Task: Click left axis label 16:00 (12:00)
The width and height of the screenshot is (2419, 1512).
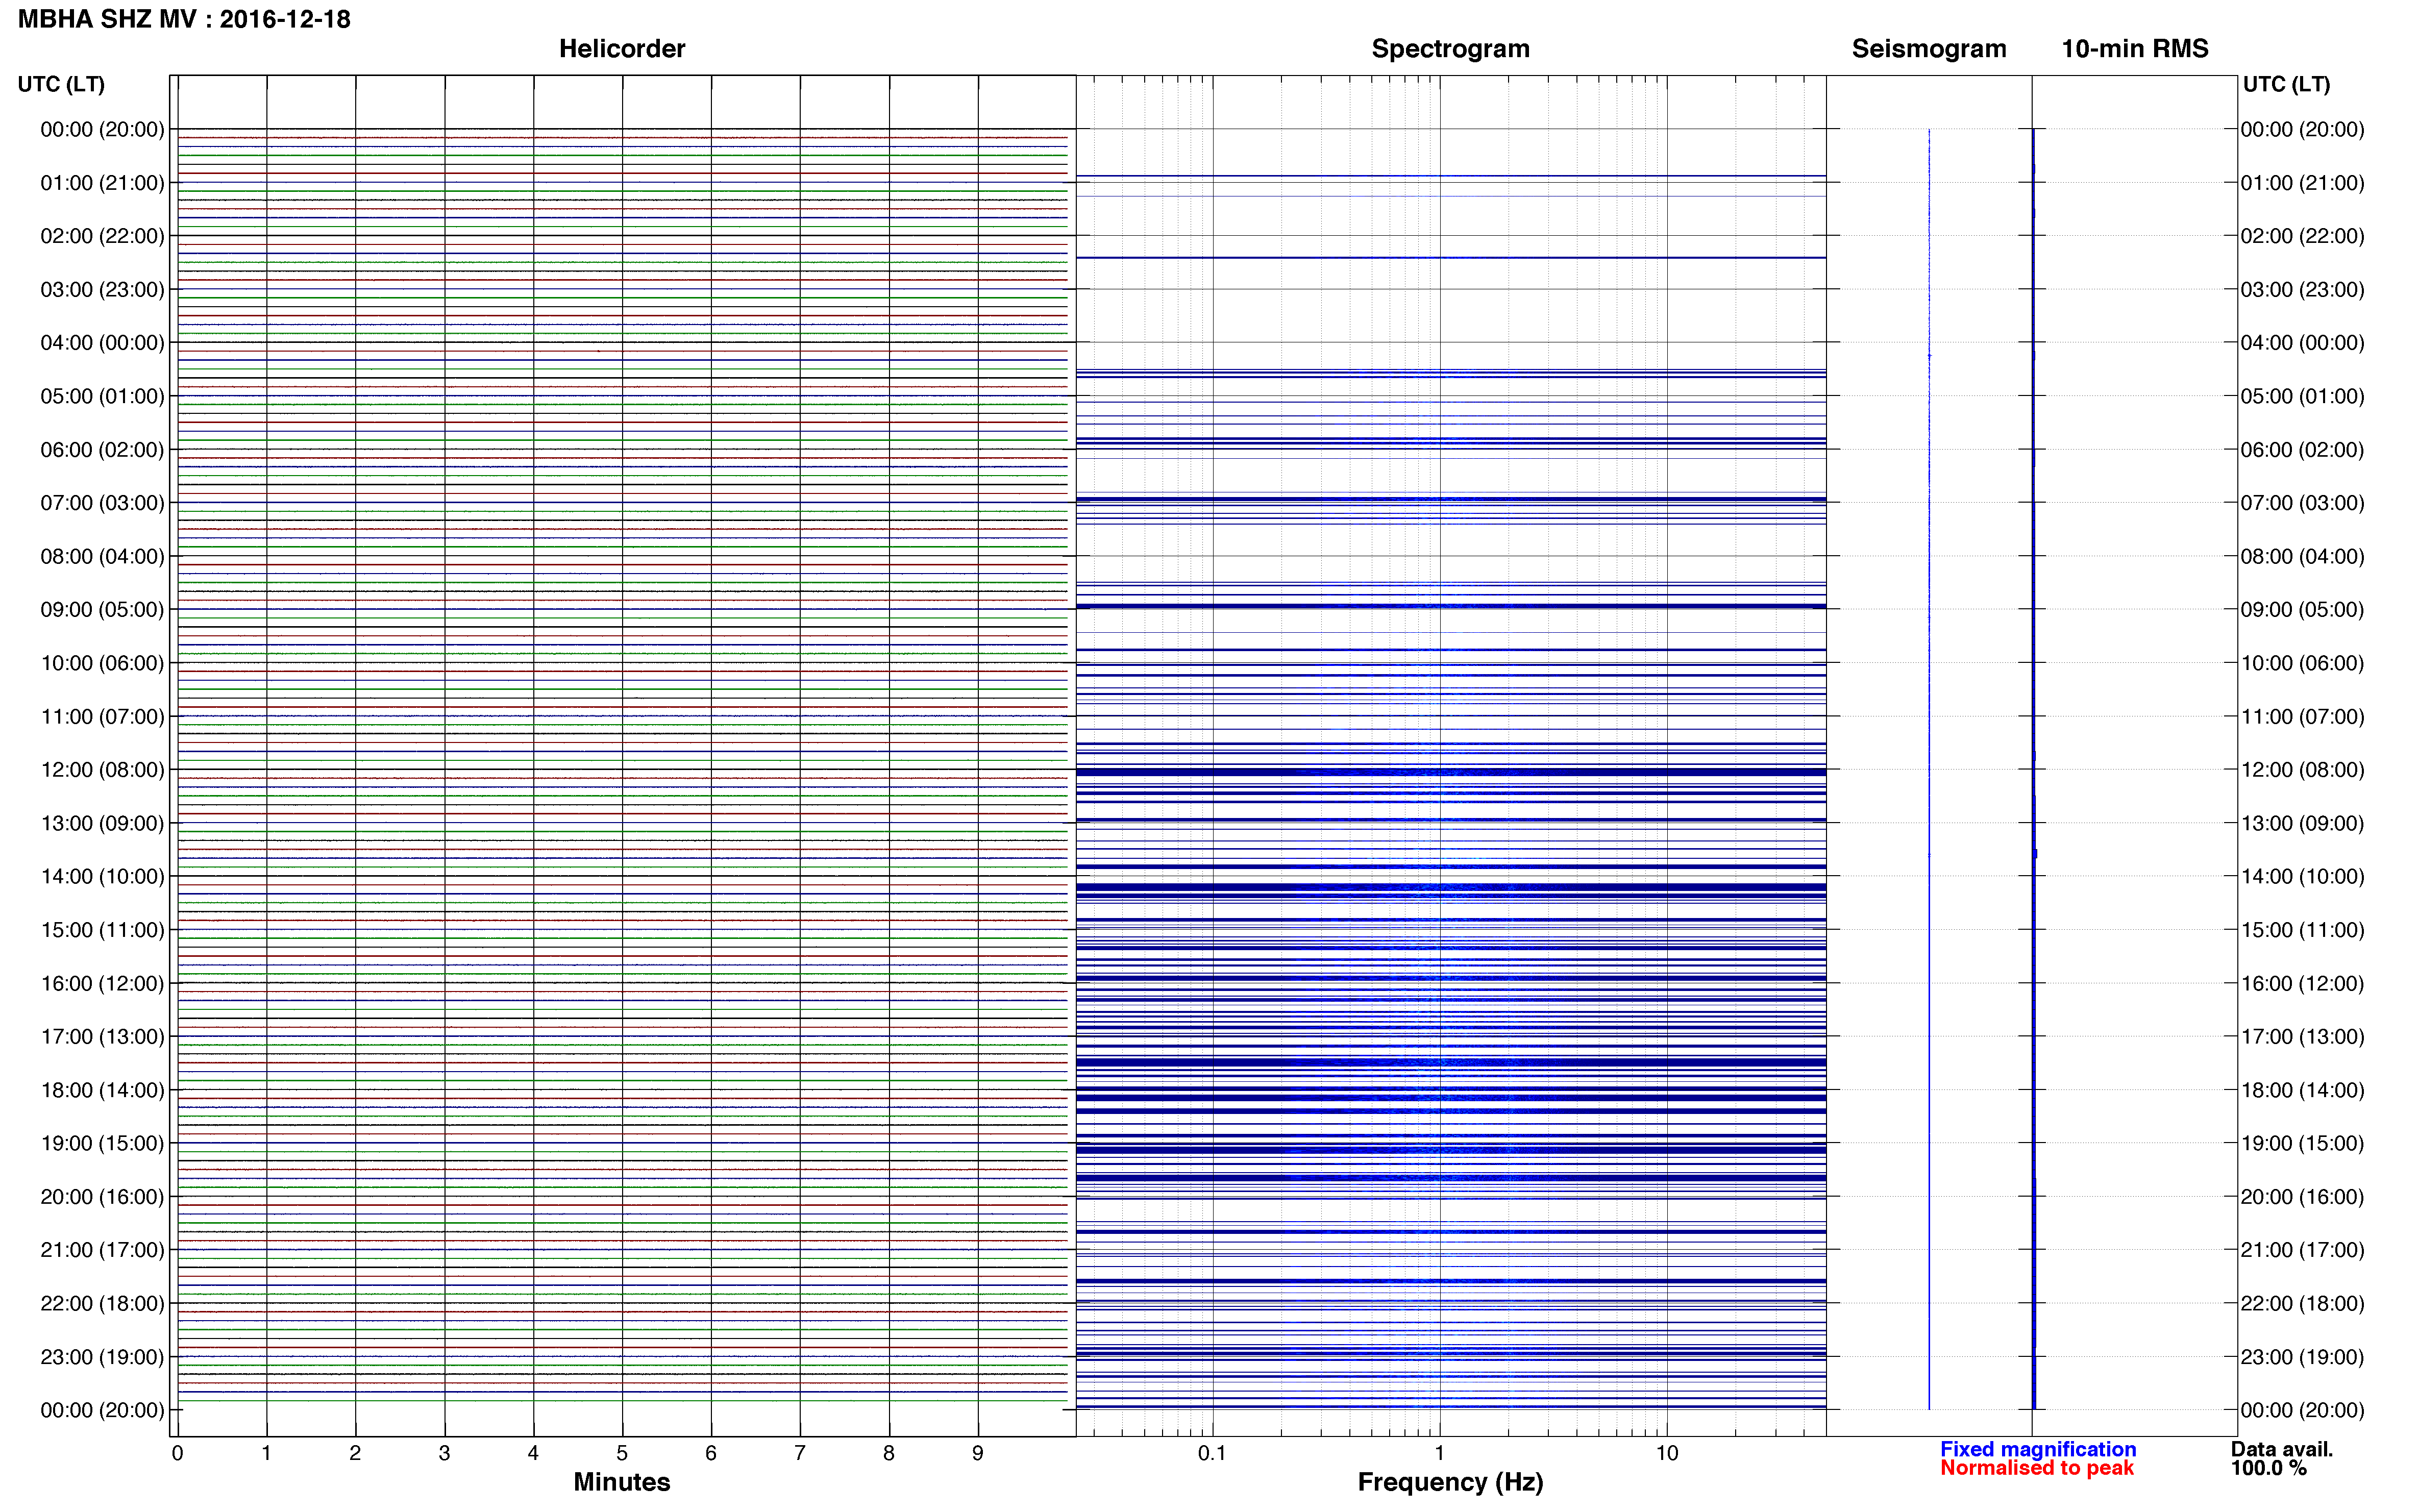Action: tap(102, 983)
